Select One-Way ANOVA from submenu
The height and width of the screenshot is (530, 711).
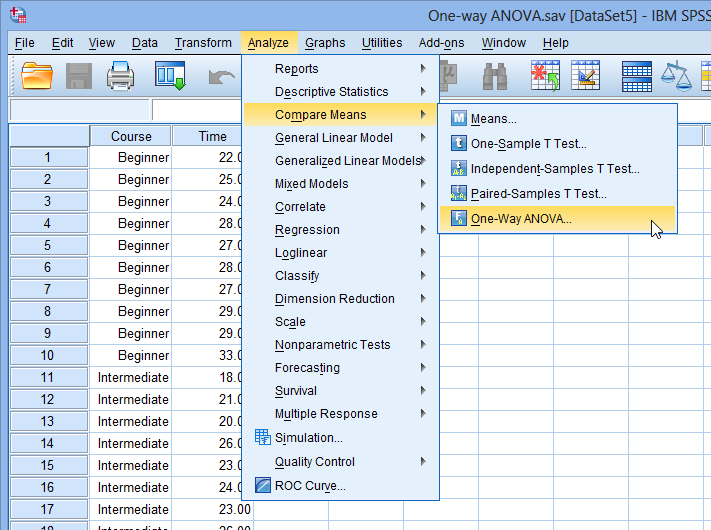point(521,218)
